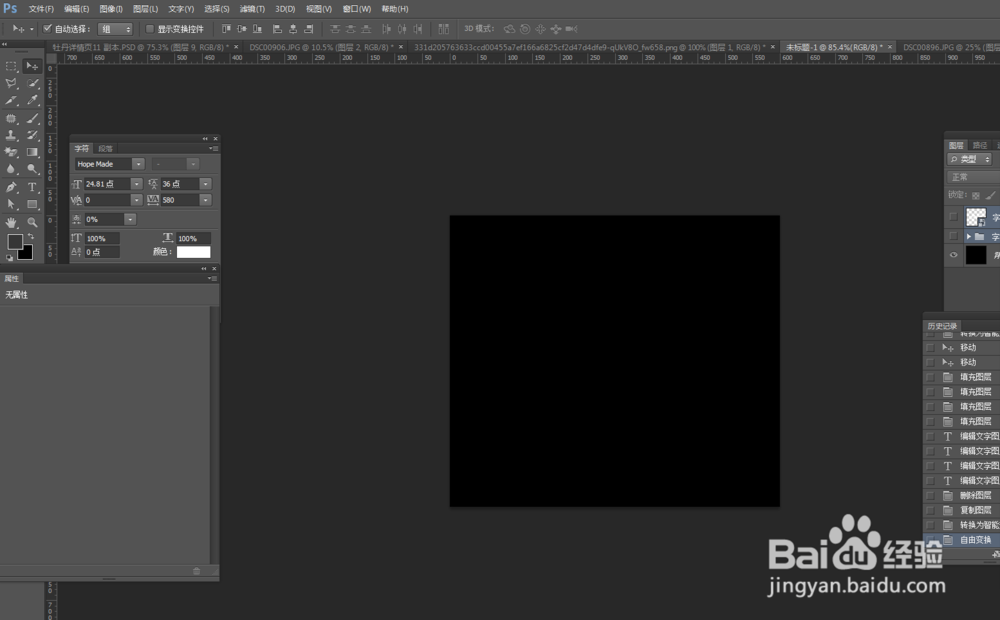Click the black background color swatch
1000x620 pixels.
pyautogui.click(x=27, y=253)
